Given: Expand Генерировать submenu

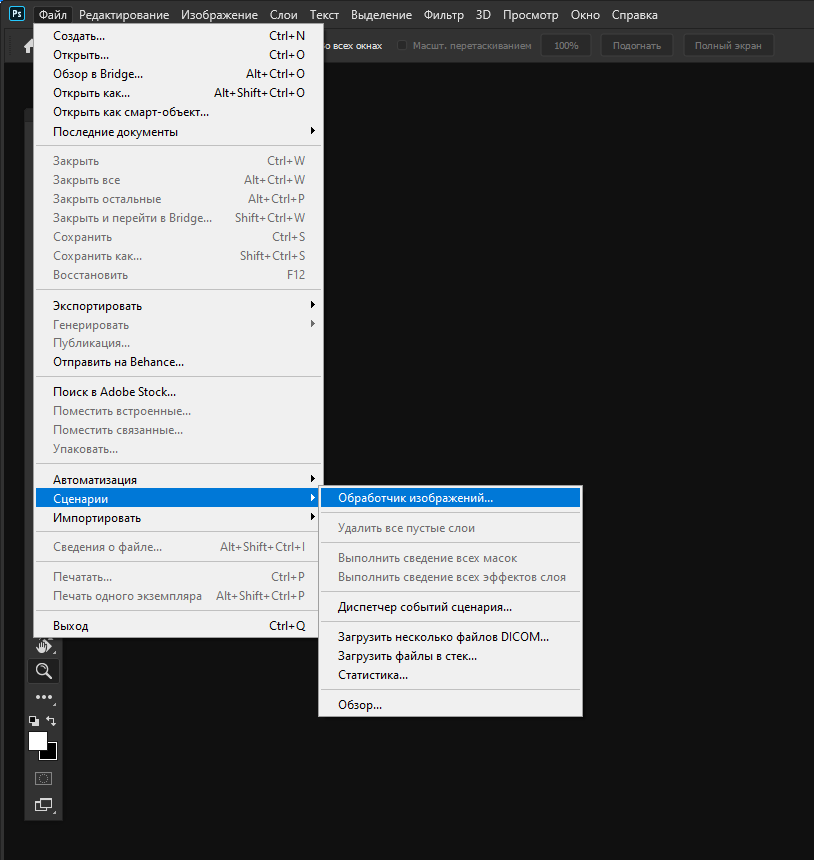Looking at the screenshot, I should point(178,325).
